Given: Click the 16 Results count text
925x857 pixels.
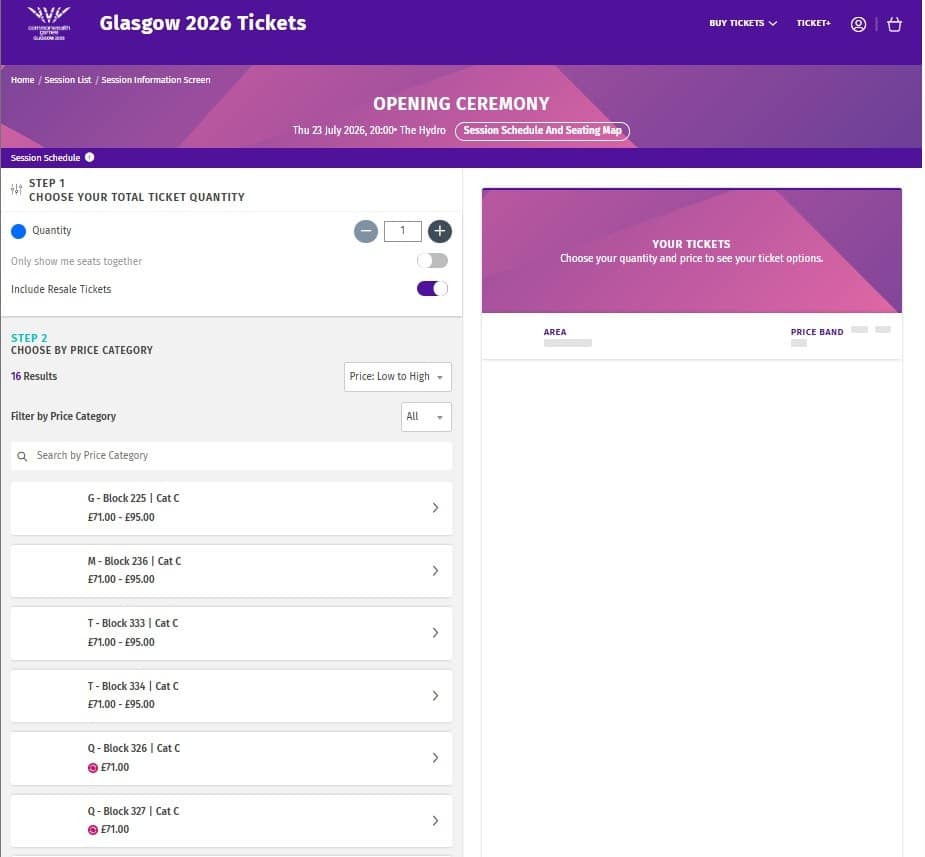Looking at the screenshot, I should tap(34, 376).
